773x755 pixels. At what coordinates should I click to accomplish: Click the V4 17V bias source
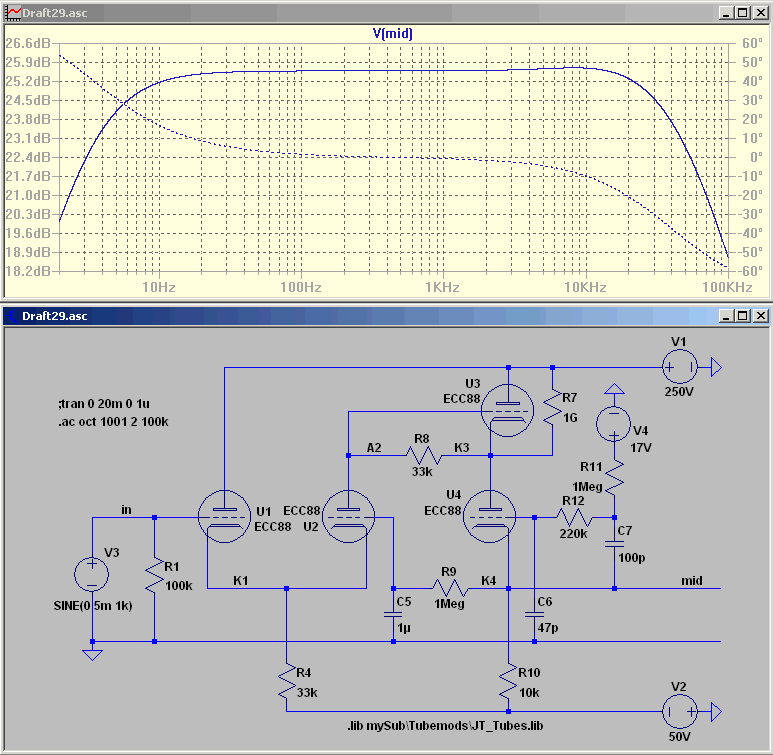click(x=614, y=424)
